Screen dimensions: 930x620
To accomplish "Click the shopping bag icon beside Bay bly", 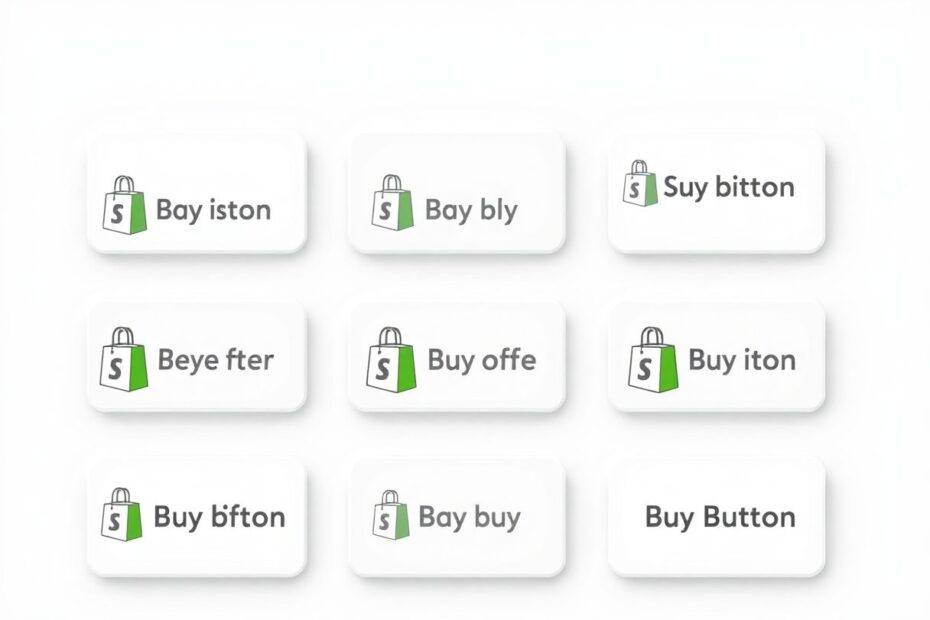I will click(393, 202).
